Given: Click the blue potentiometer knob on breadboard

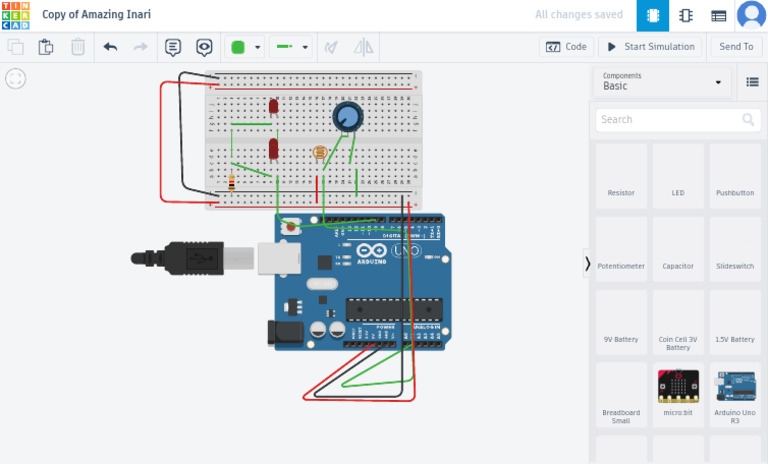Looking at the screenshot, I should 348,117.
